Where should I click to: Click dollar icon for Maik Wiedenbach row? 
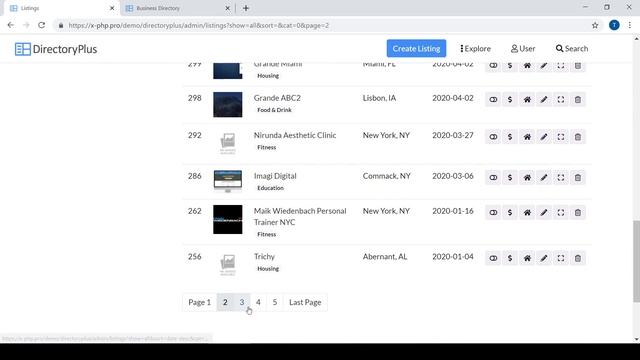(510, 213)
